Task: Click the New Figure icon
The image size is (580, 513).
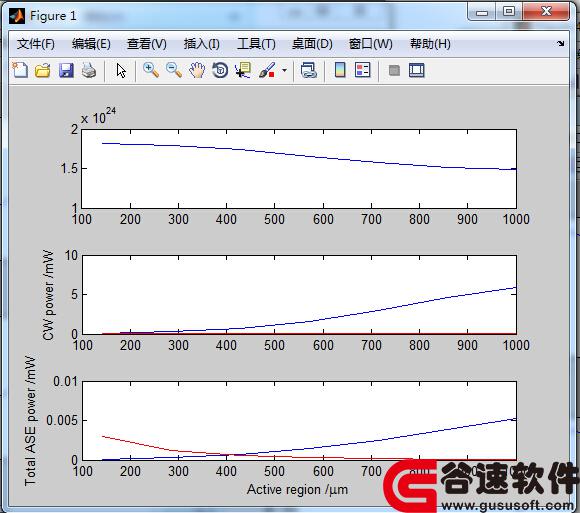Action: [x=20, y=70]
